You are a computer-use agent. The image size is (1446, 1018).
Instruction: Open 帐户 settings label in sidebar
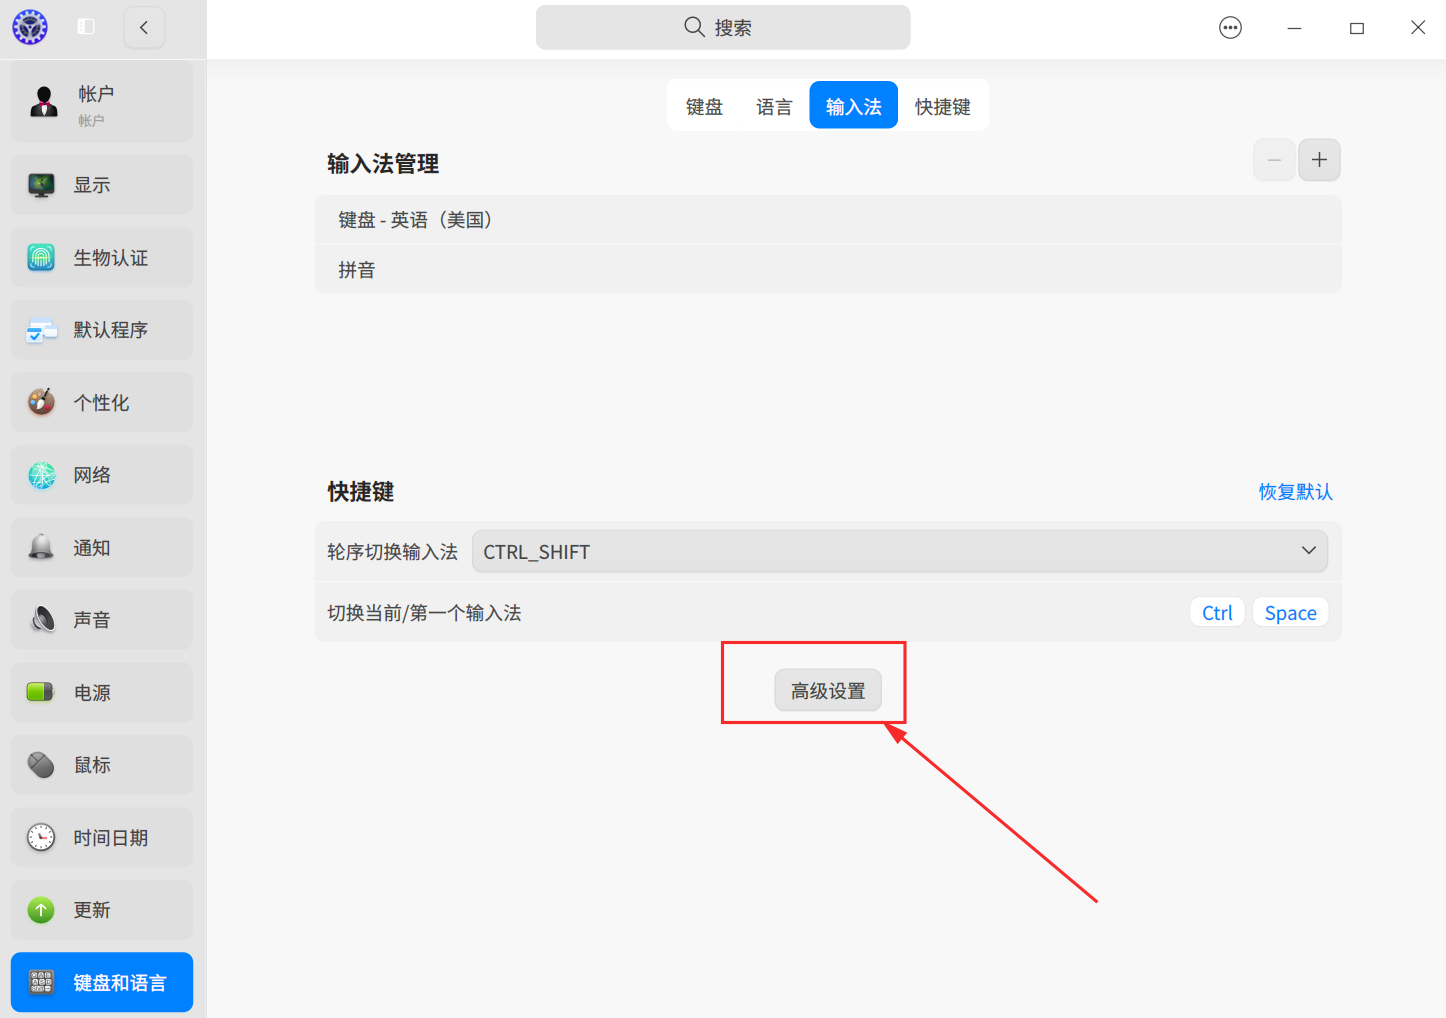click(x=96, y=94)
